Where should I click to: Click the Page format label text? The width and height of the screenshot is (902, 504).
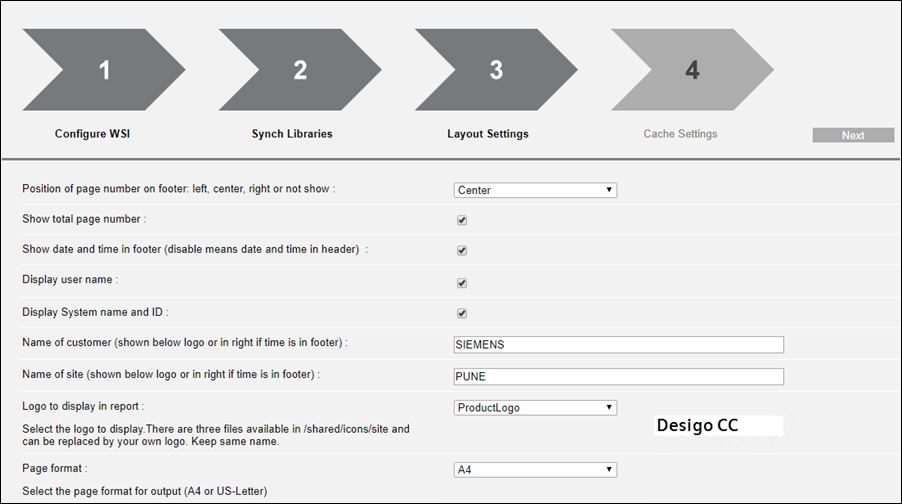(54, 468)
